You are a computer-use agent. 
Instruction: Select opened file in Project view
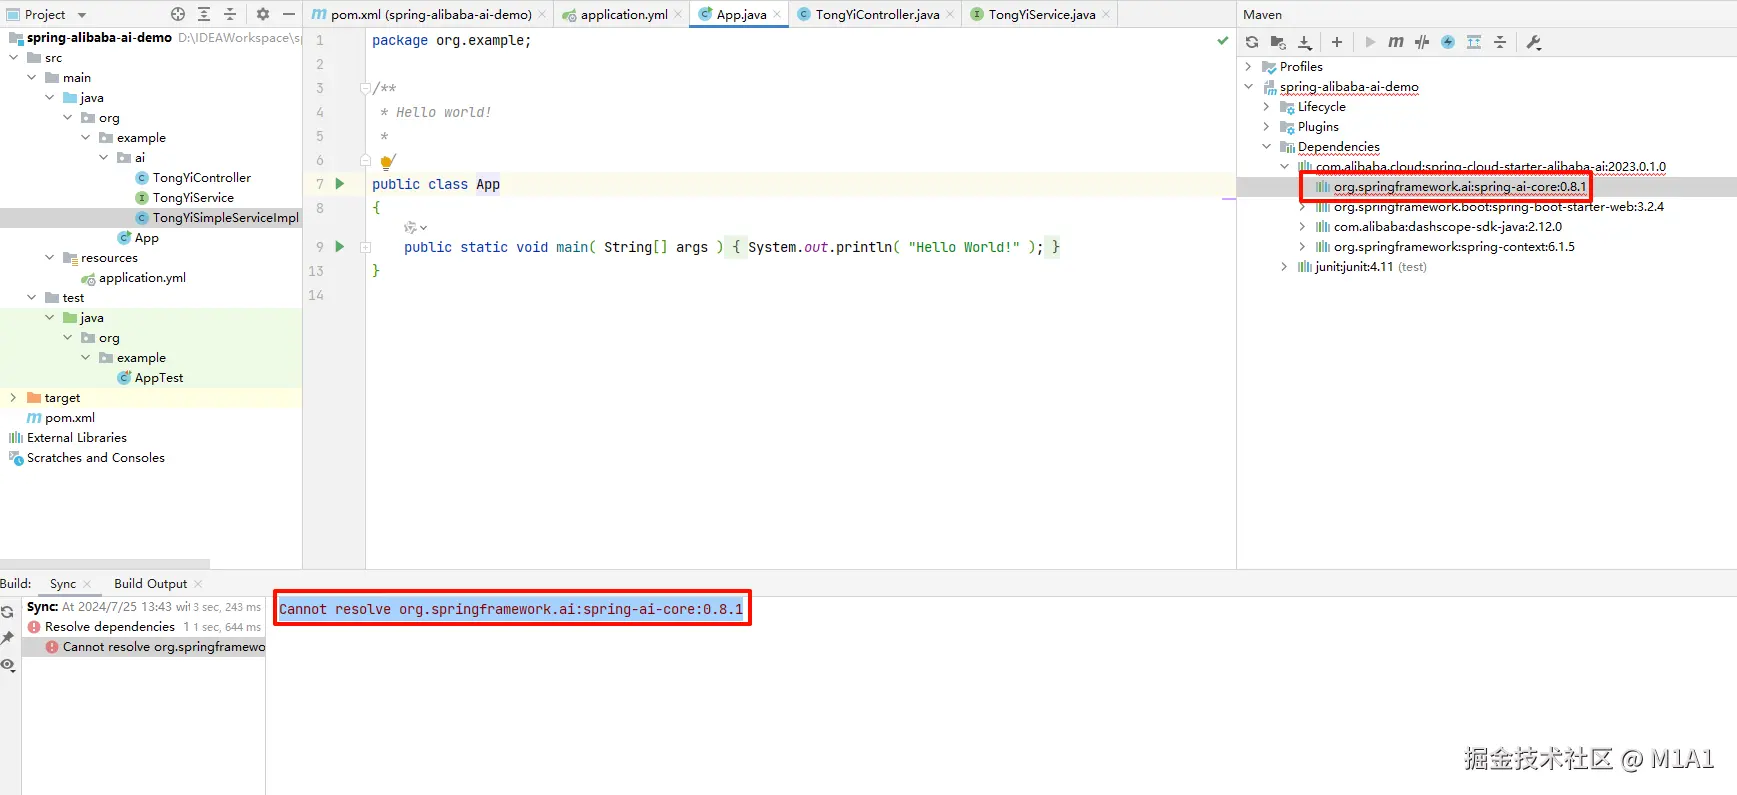(178, 14)
